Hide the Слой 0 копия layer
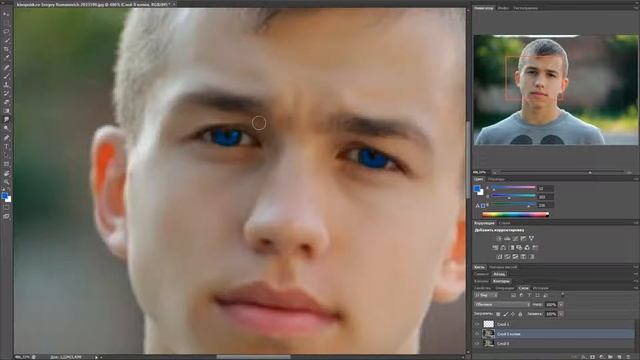The height and width of the screenshot is (360, 640). click(x=477, y=334)
